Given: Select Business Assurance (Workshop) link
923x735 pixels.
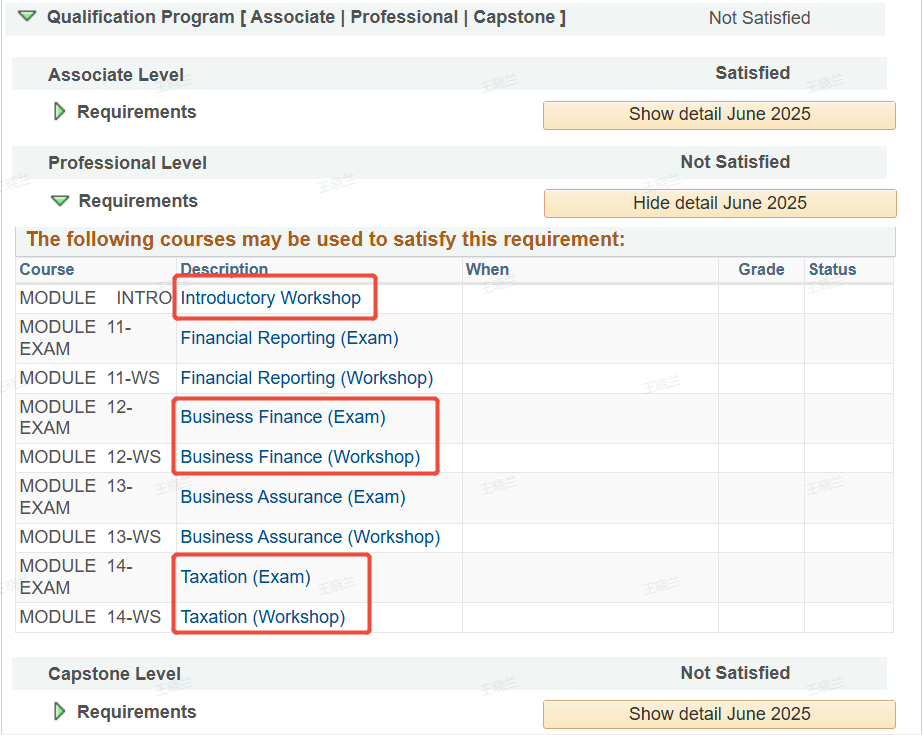Looking at the screenshot, I should tap(309, 537).
